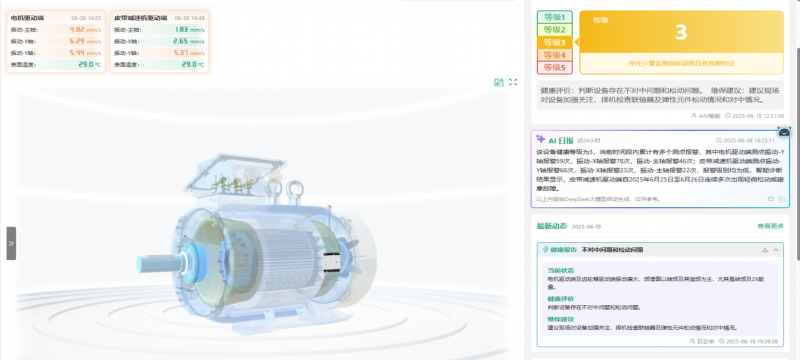Screen dimensions: 800x360
Task: Select the 5.37 mm/s Y-axis vibration value
Action: click(189, 53)
